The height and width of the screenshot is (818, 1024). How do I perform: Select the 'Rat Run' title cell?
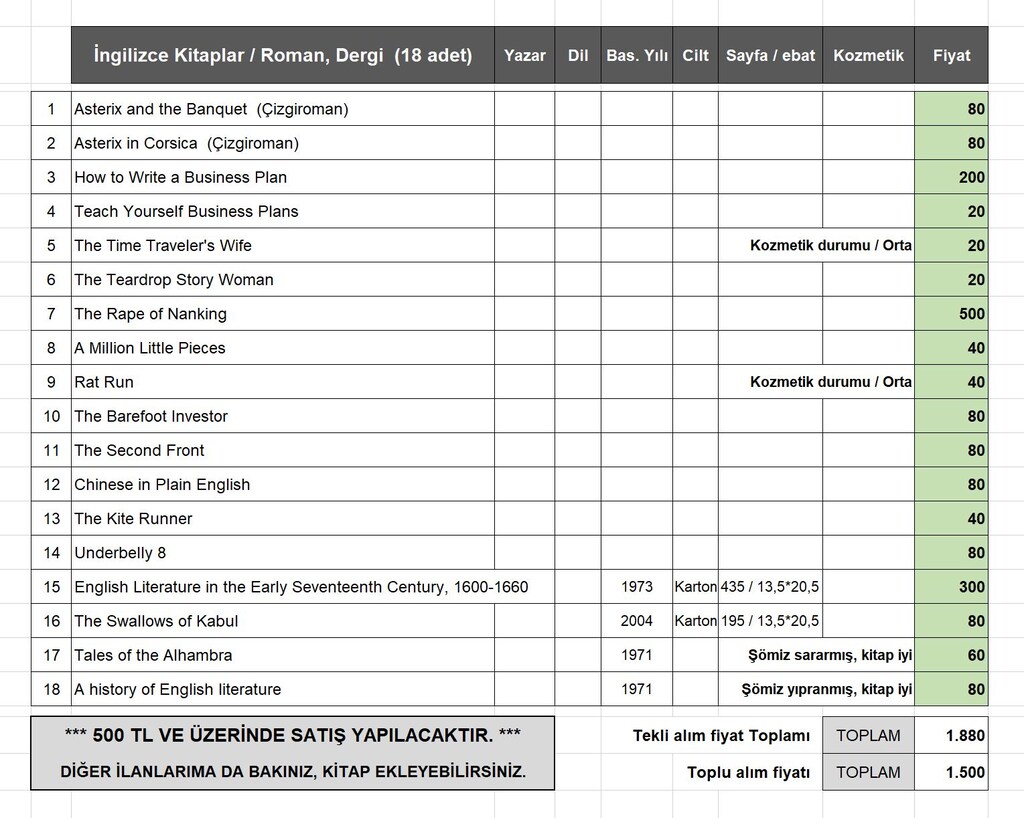[x=283, y=382]
